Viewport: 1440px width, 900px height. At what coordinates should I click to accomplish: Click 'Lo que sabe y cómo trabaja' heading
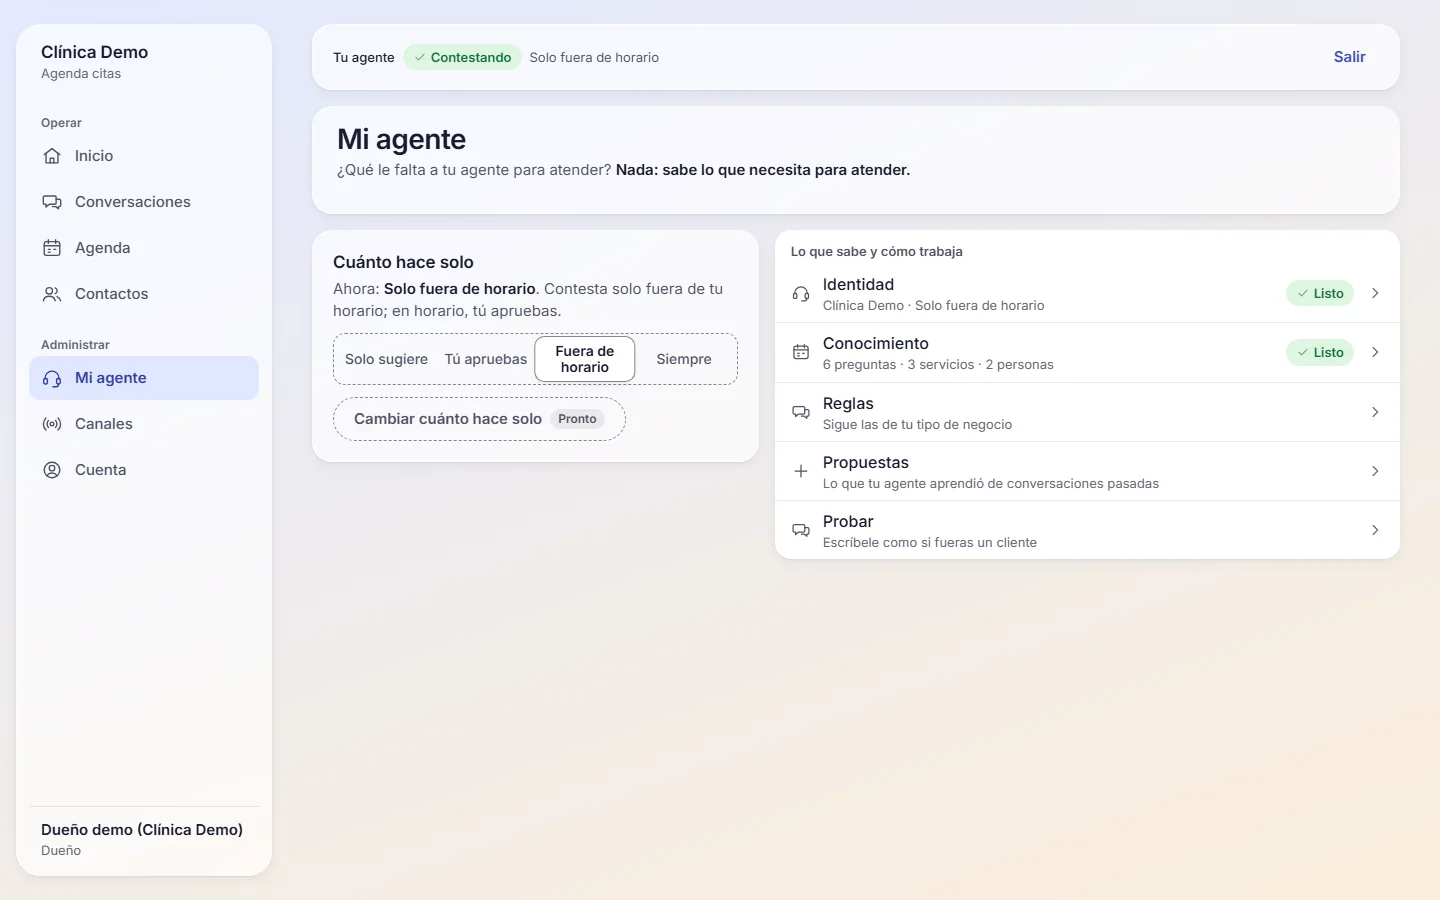(876, 252)
